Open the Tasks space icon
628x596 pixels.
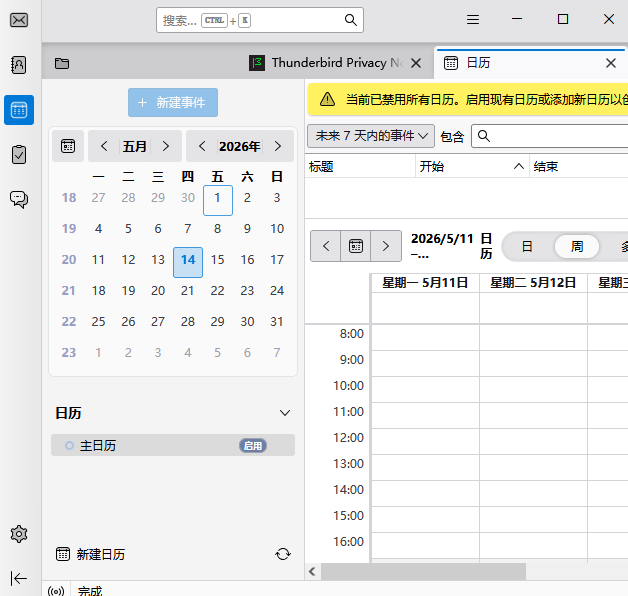tap(19, 155)
